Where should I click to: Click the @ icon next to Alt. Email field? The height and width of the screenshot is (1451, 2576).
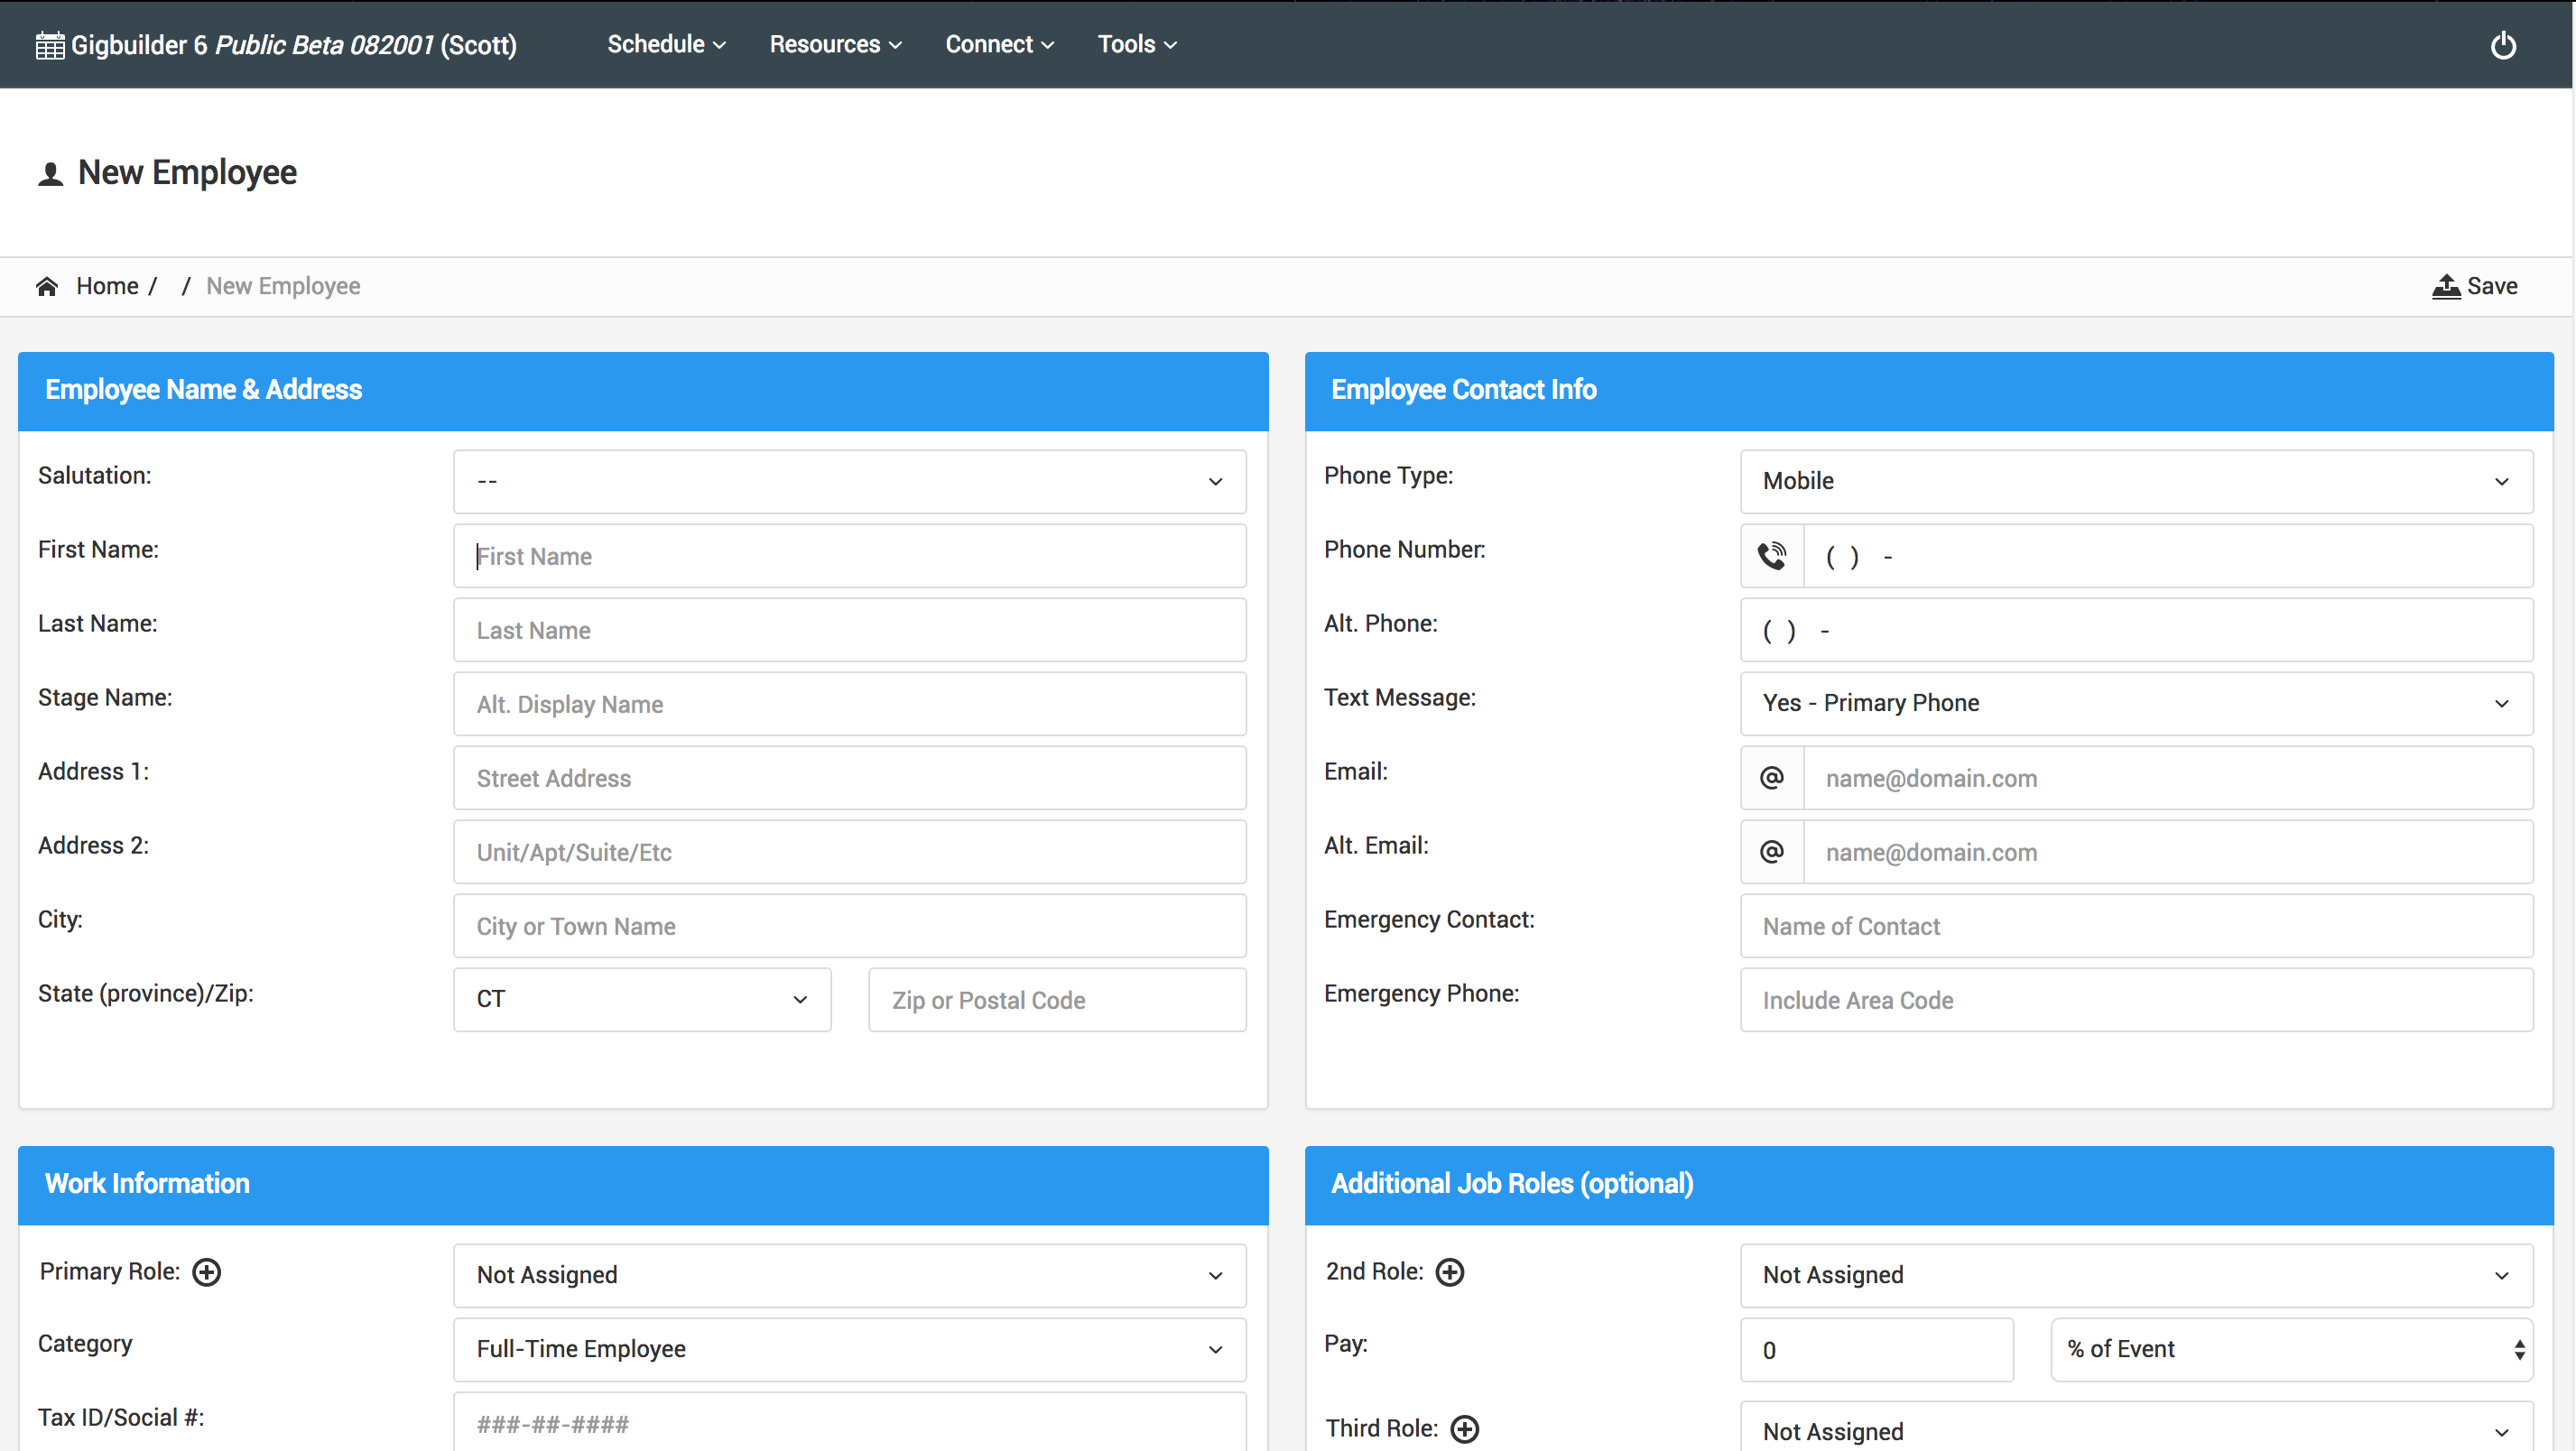tap(1772, 852)
